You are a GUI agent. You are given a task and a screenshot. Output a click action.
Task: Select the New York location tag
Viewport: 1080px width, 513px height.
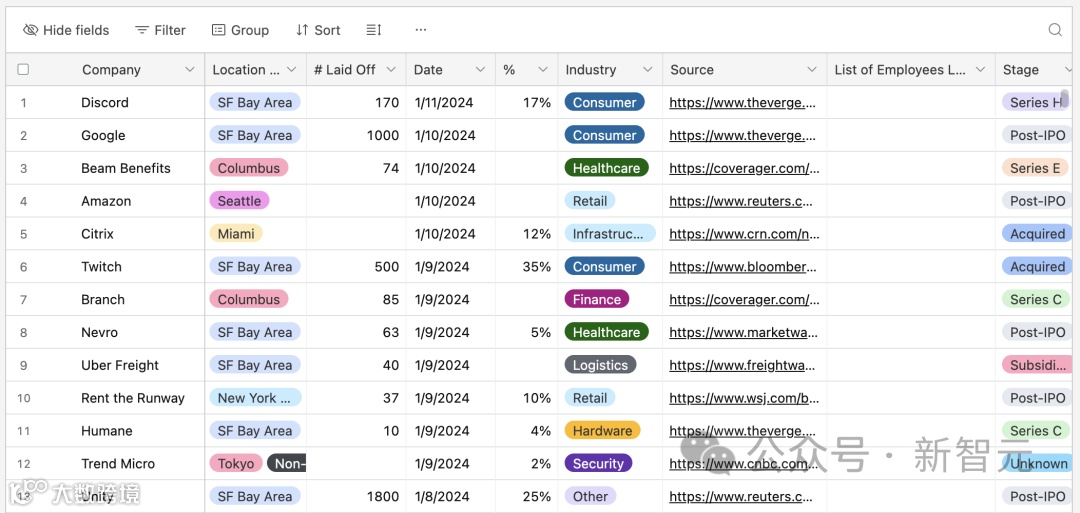(256, 398)
